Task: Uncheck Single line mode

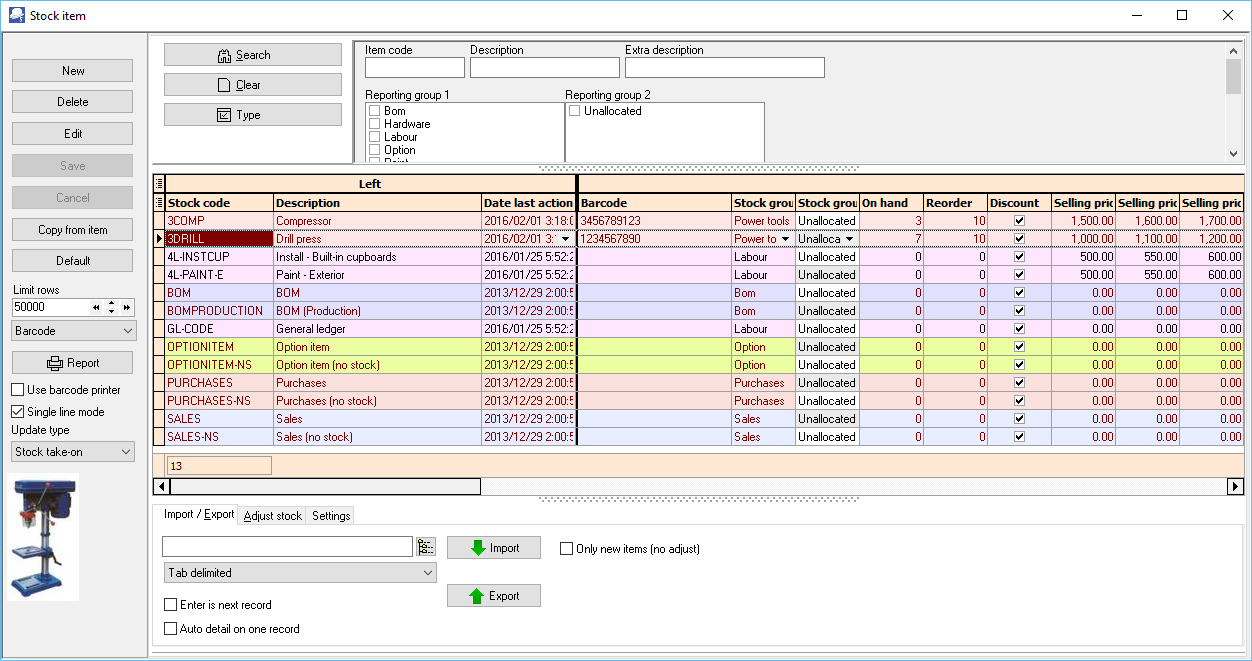Action: 18,412
